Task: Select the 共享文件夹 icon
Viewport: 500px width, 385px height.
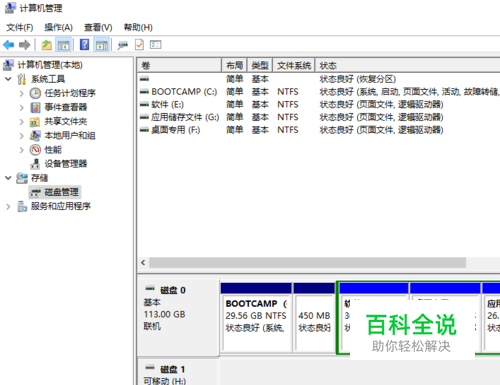Action: coord(35,122)
